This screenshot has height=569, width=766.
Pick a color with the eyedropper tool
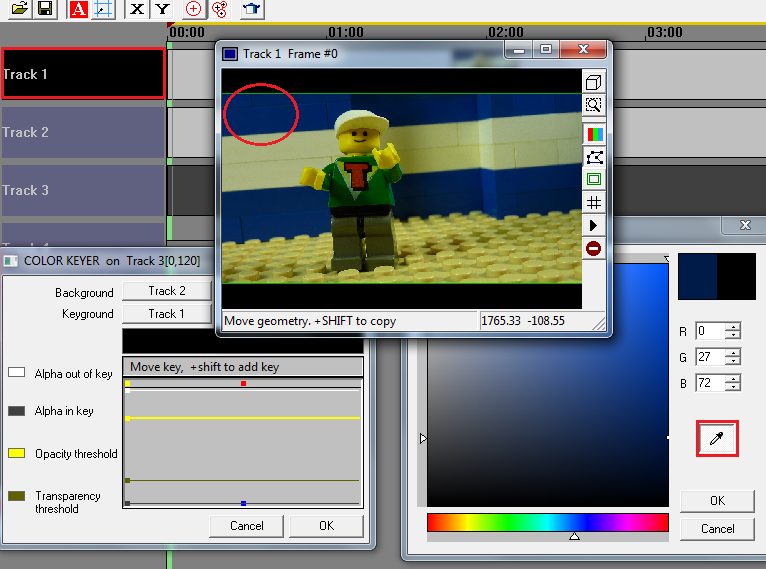click(717, 438)
